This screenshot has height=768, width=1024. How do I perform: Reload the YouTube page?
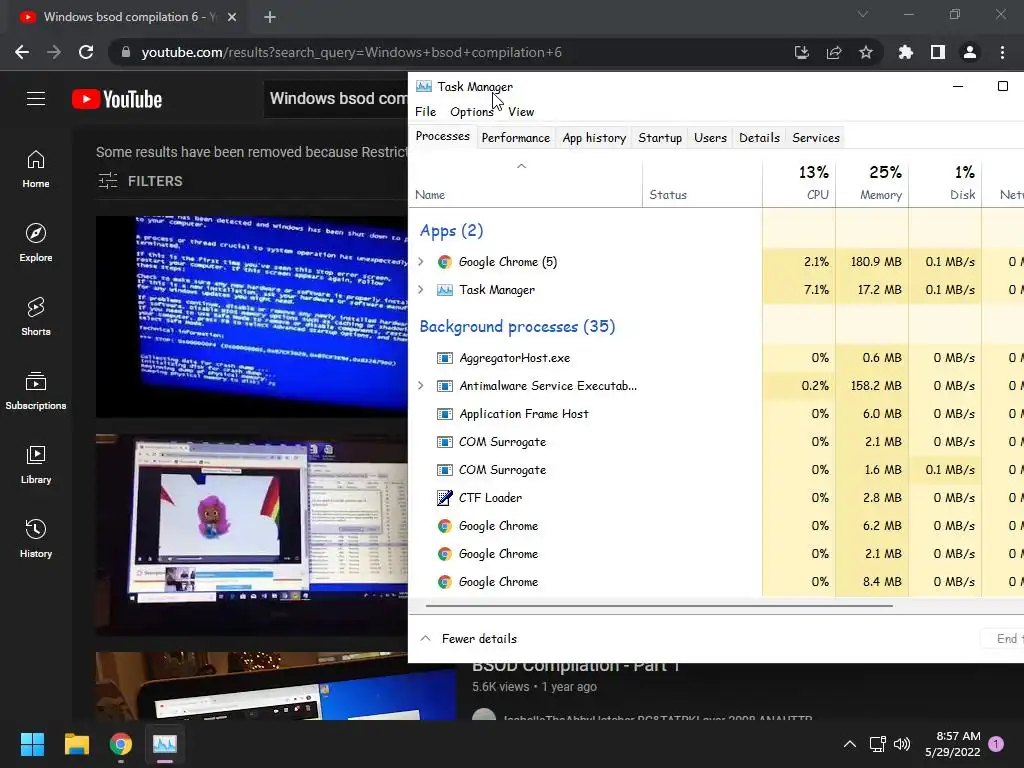(86, 52)
